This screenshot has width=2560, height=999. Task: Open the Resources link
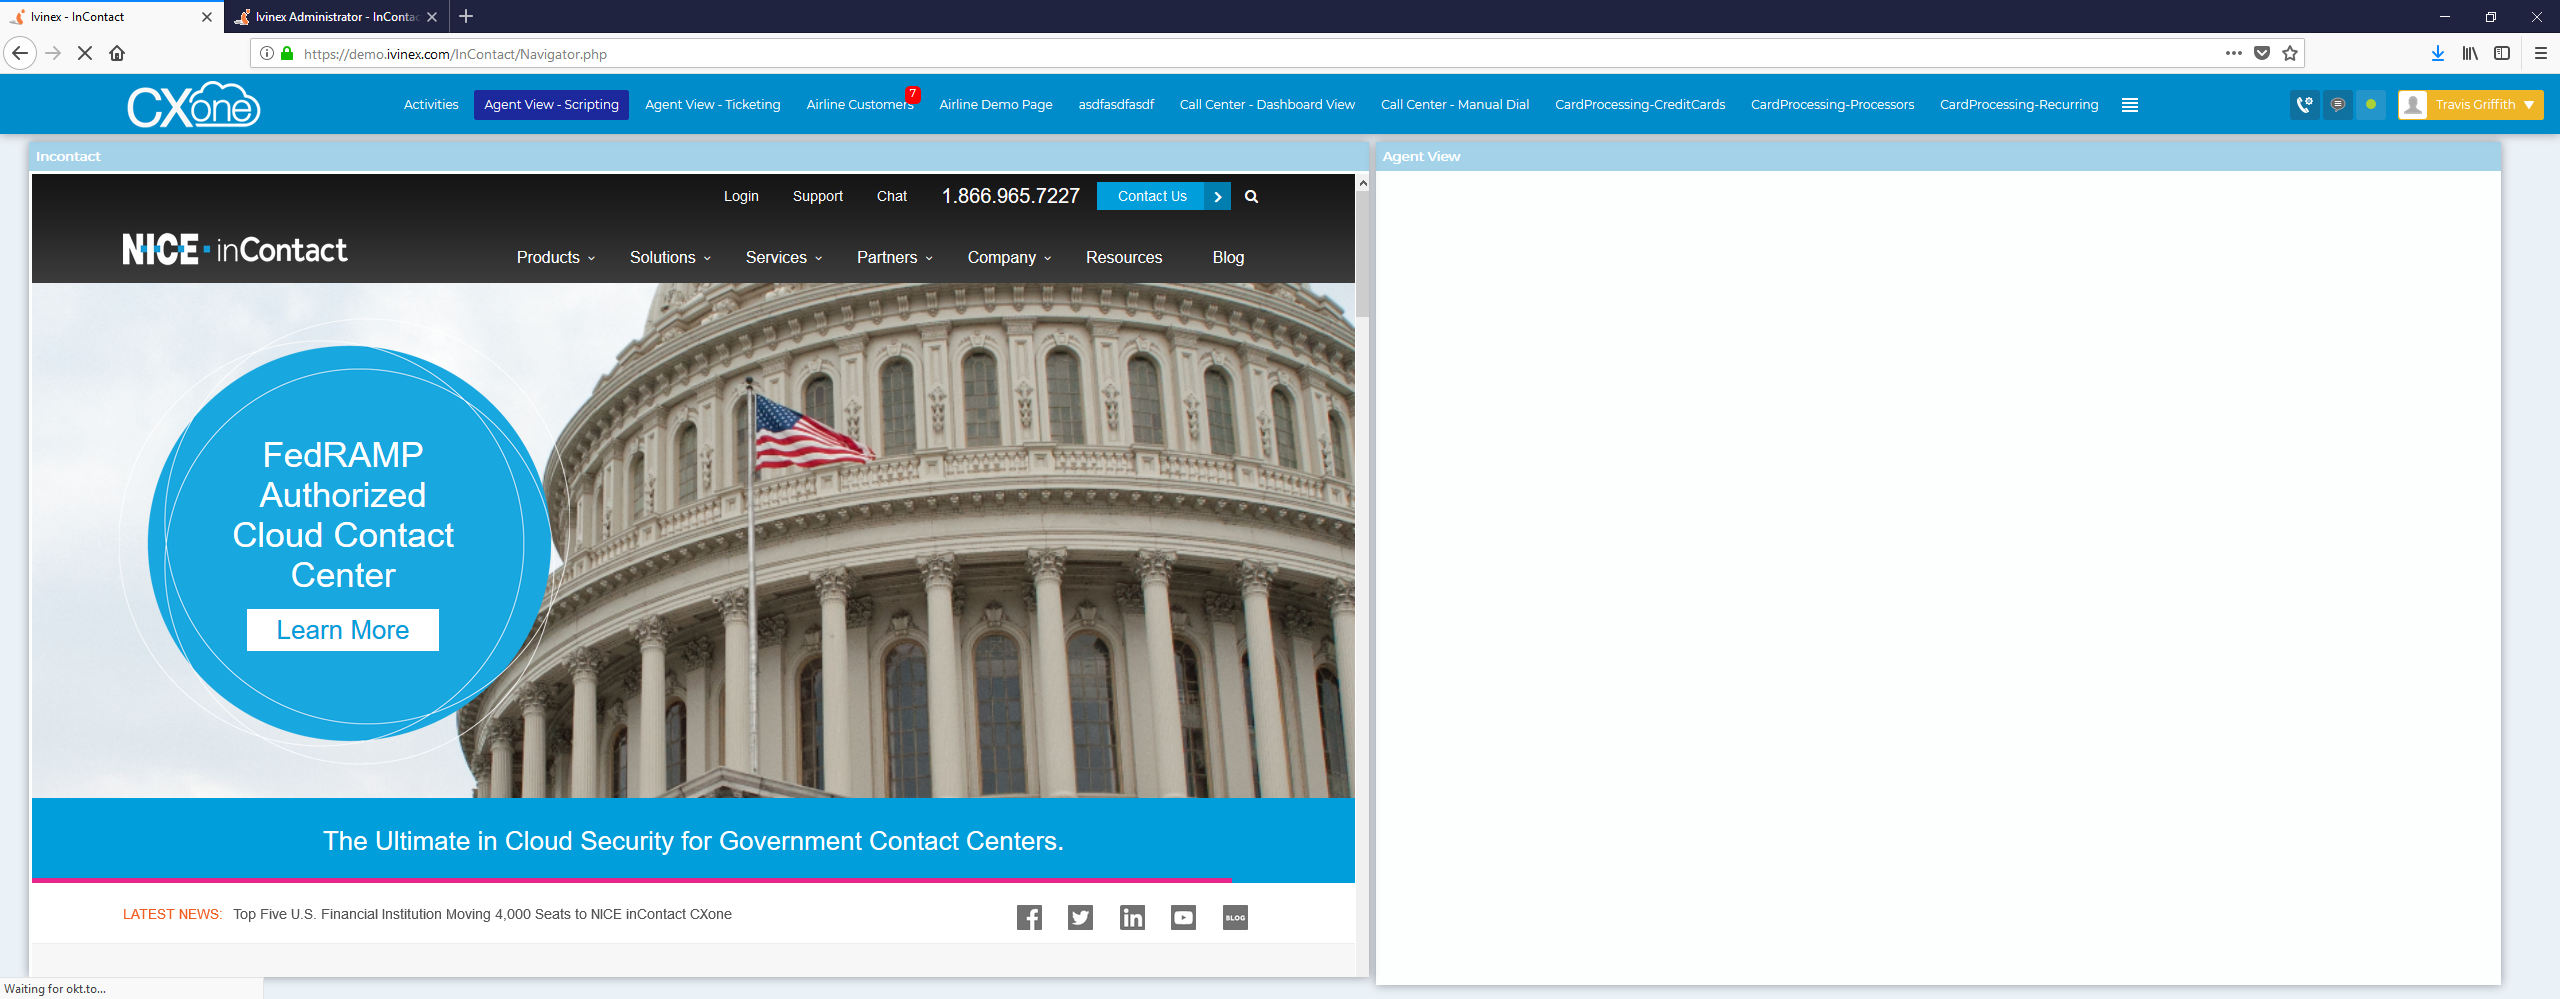(x=1124, y=257)
